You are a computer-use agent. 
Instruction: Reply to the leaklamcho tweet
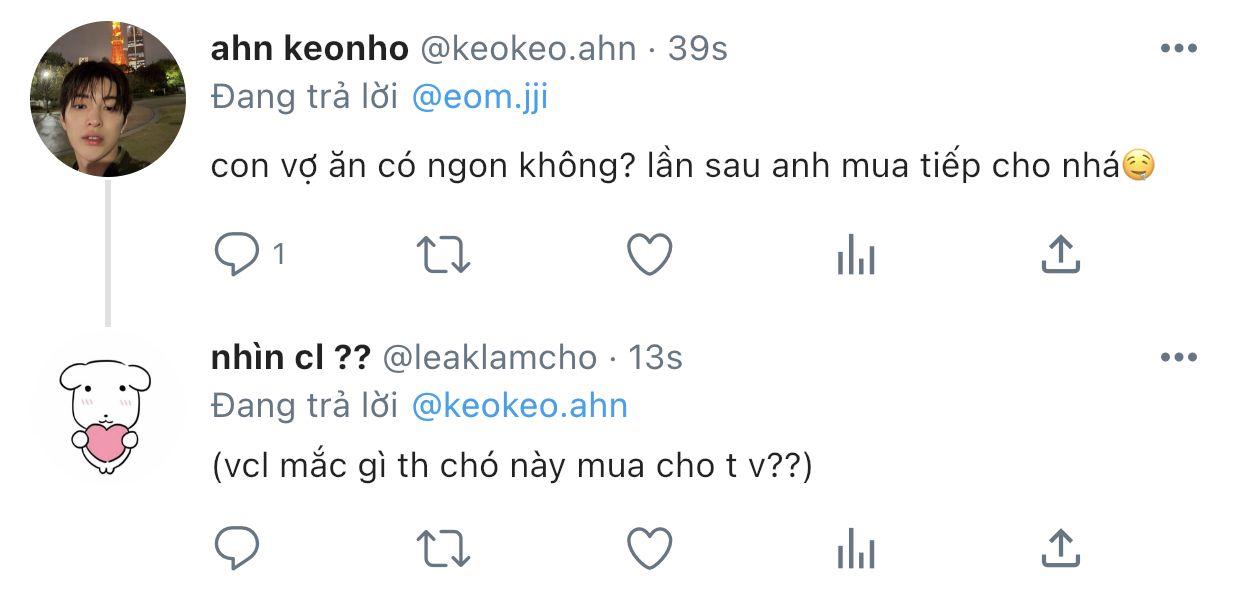pos(238,548)
